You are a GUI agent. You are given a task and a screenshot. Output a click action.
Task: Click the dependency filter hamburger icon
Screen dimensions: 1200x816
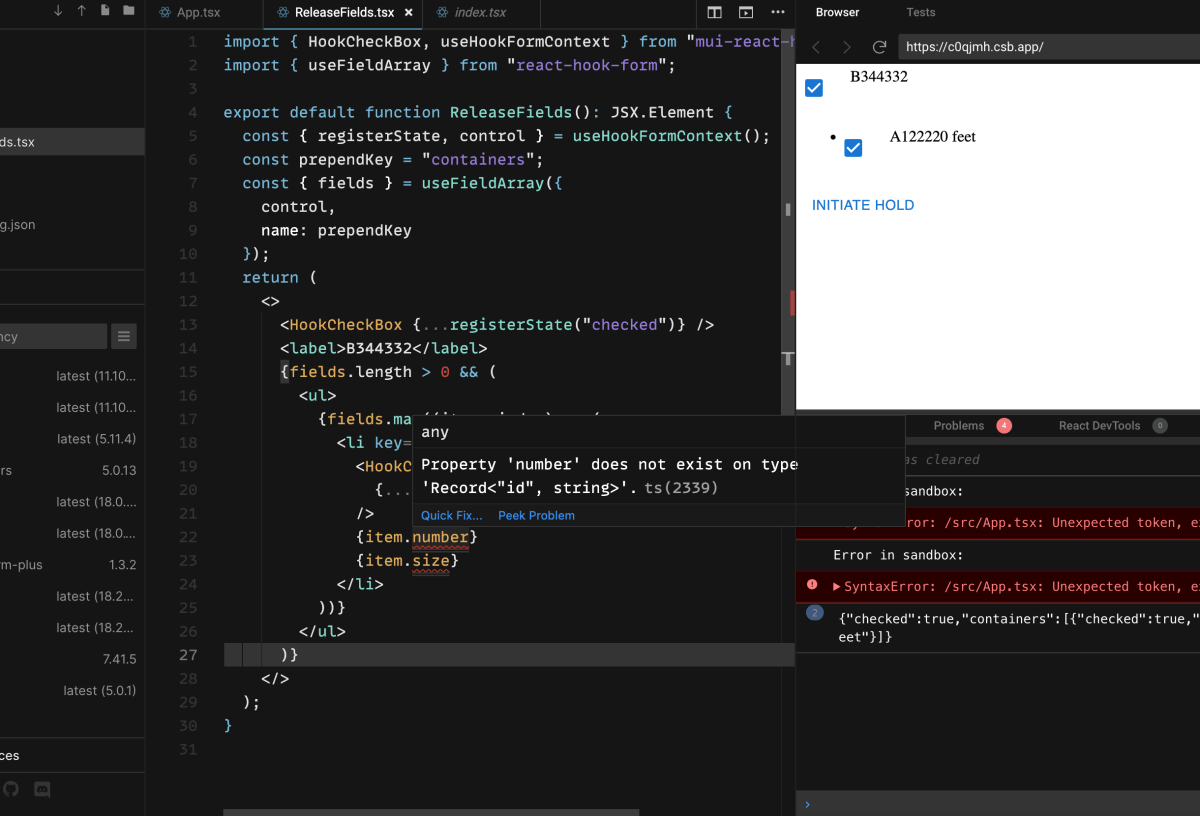tap(123, 336)
